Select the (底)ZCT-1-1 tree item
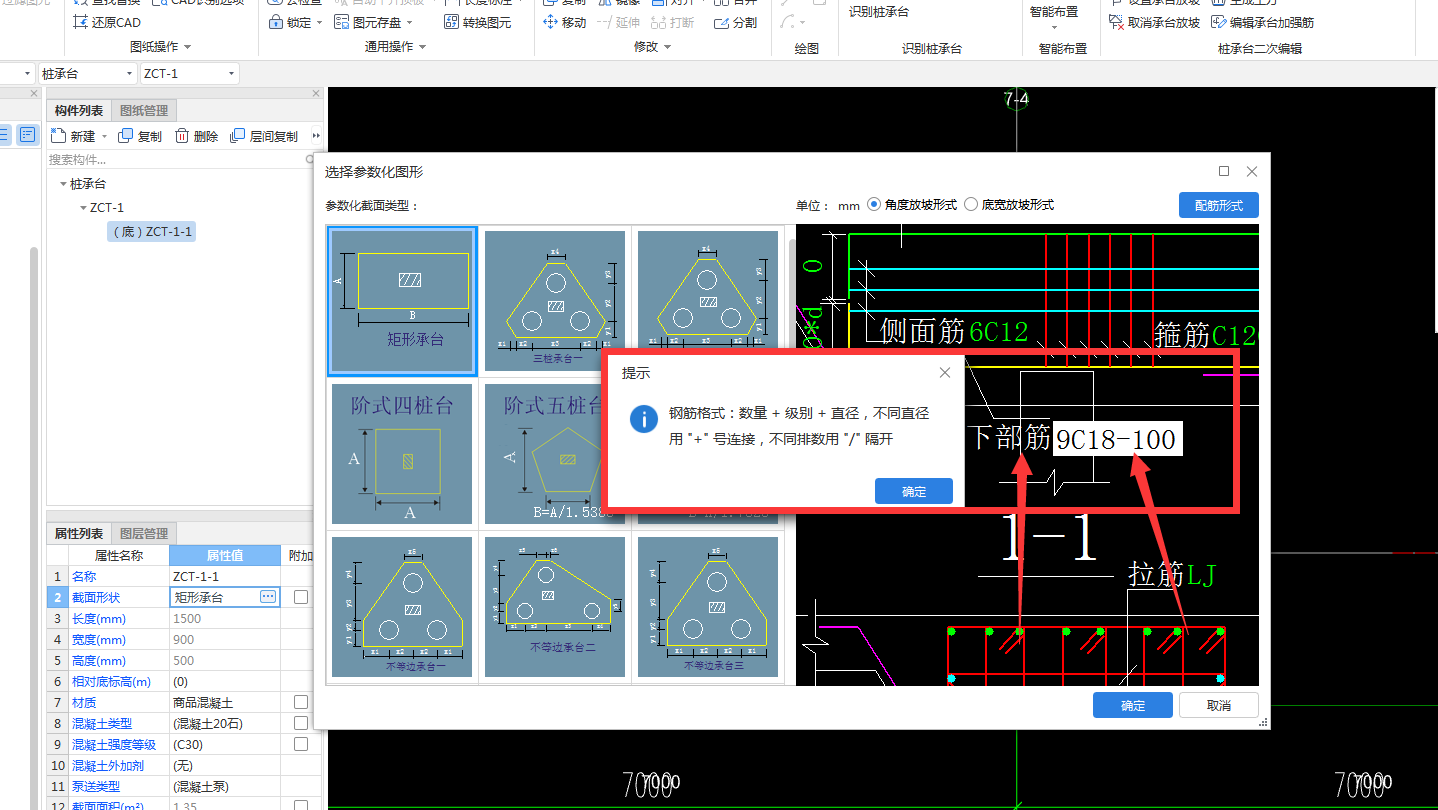 tap(153, 232)
